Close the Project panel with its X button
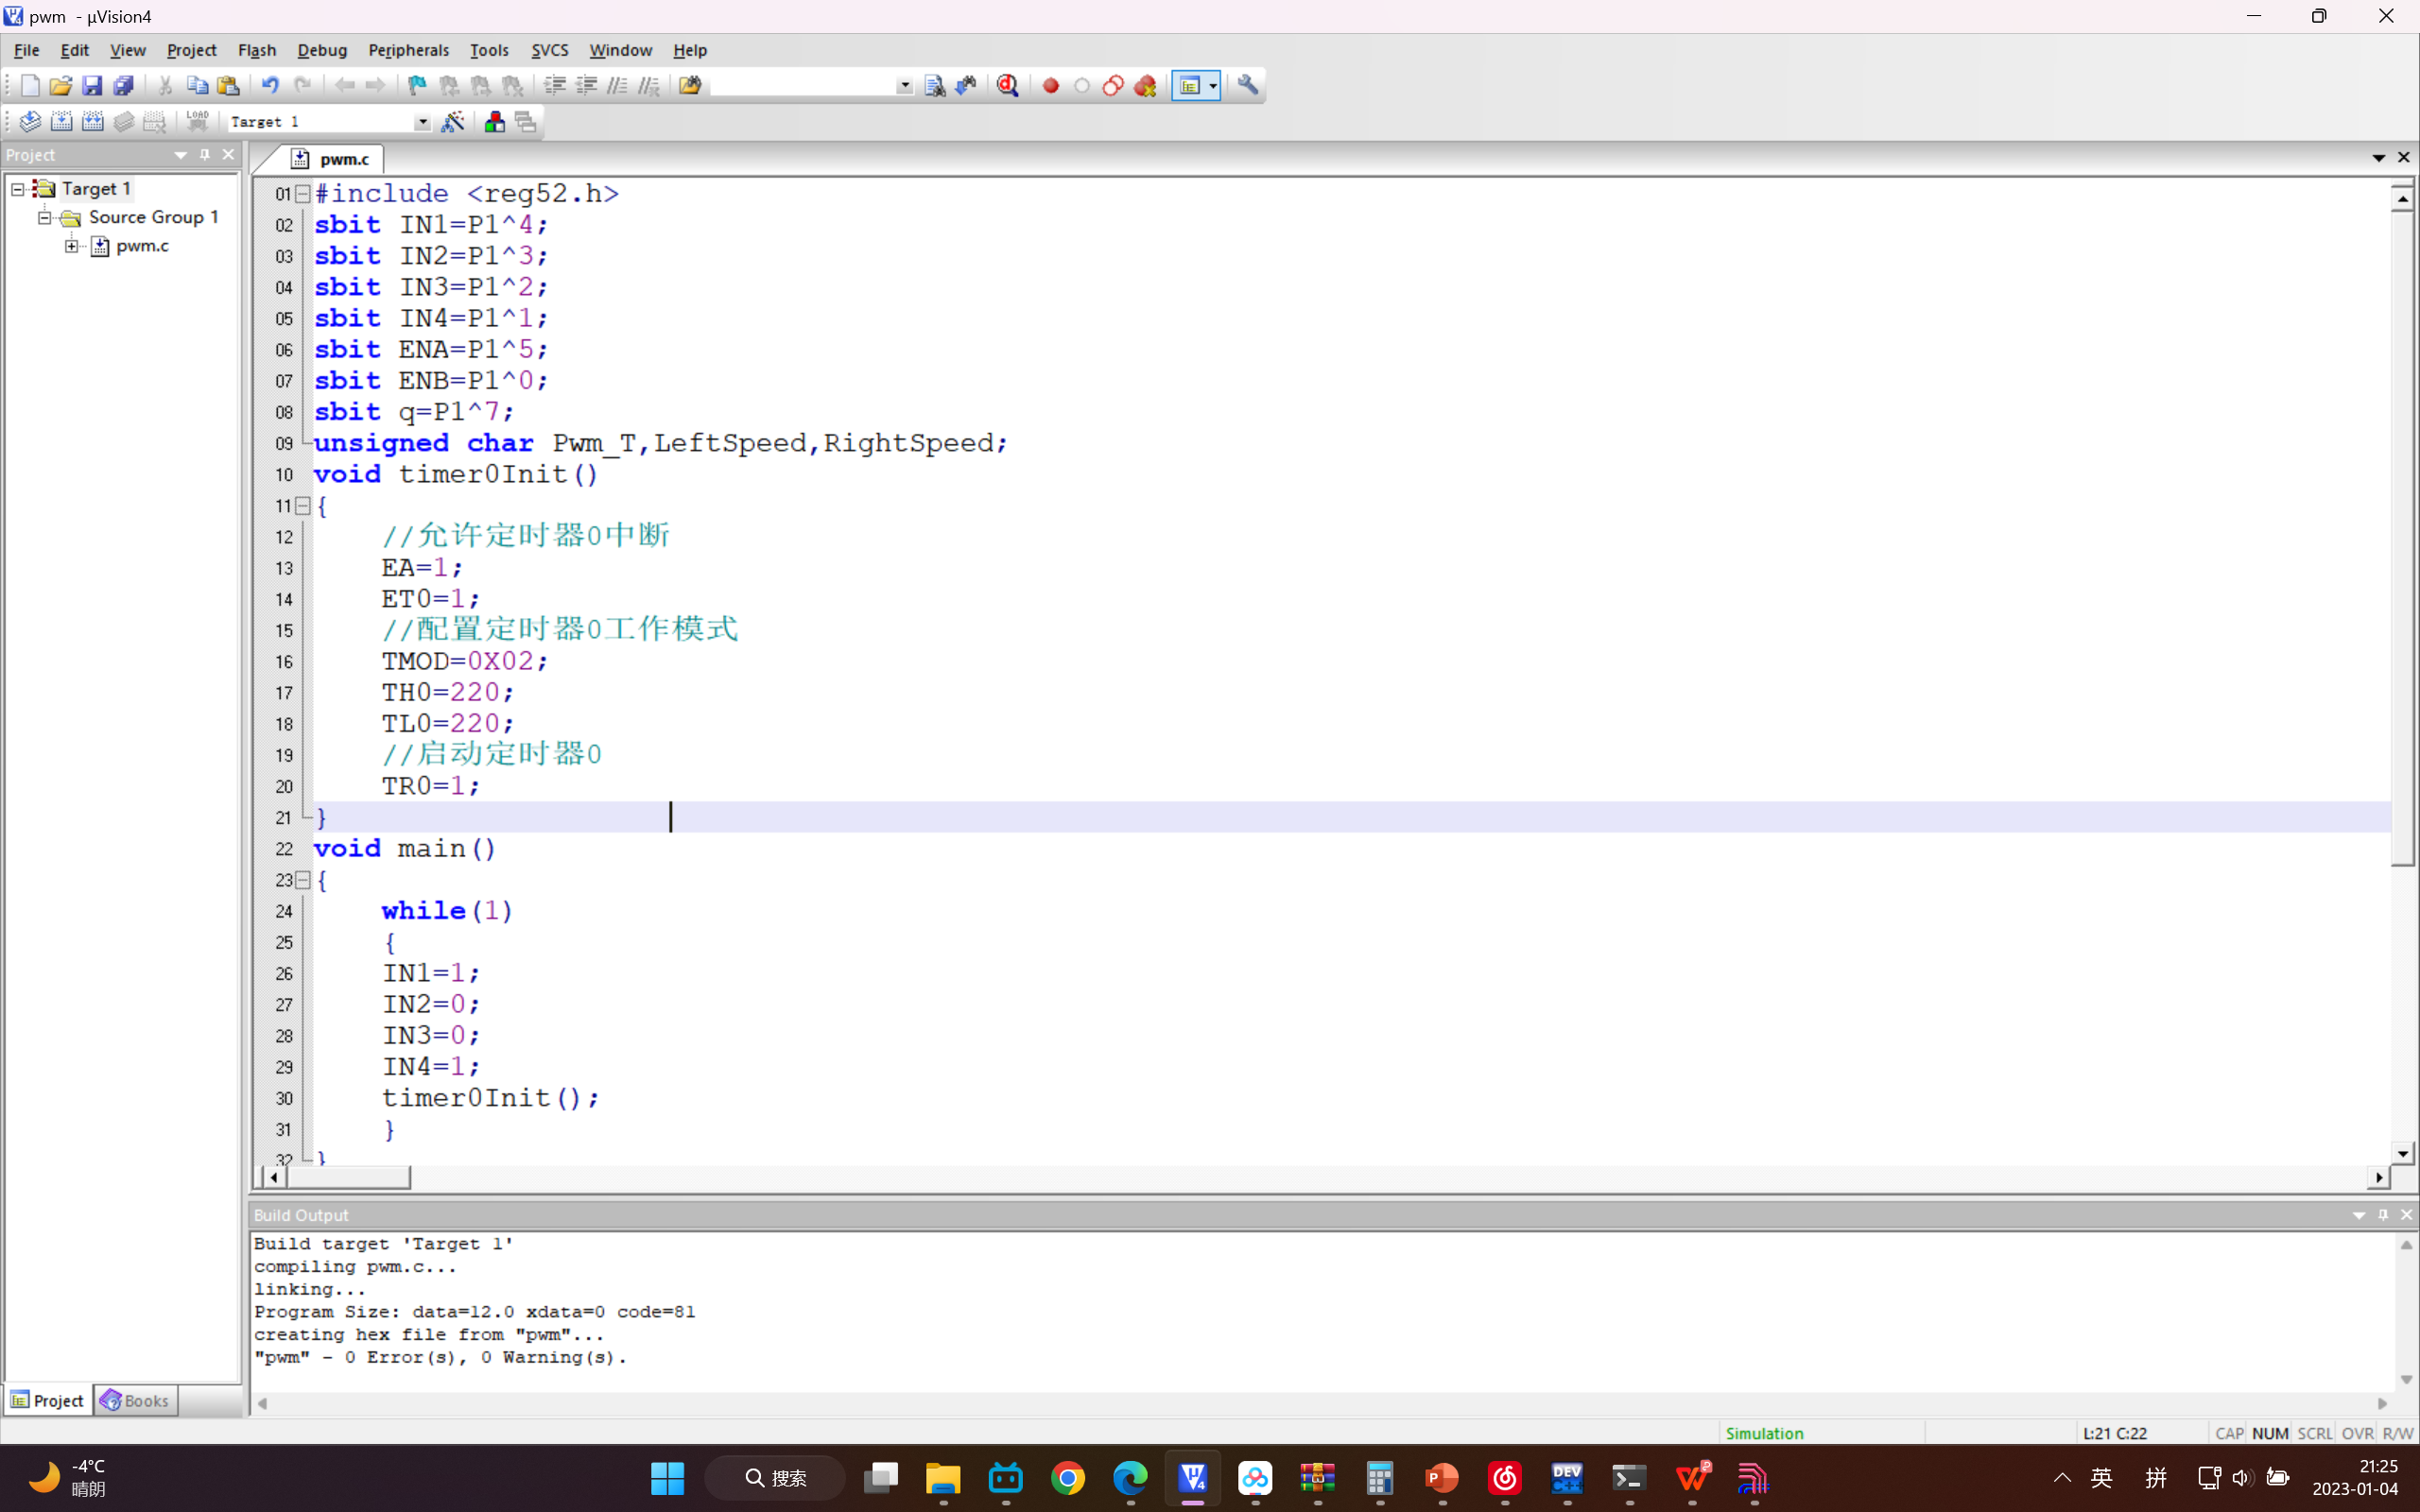 (x=228, y=155)
